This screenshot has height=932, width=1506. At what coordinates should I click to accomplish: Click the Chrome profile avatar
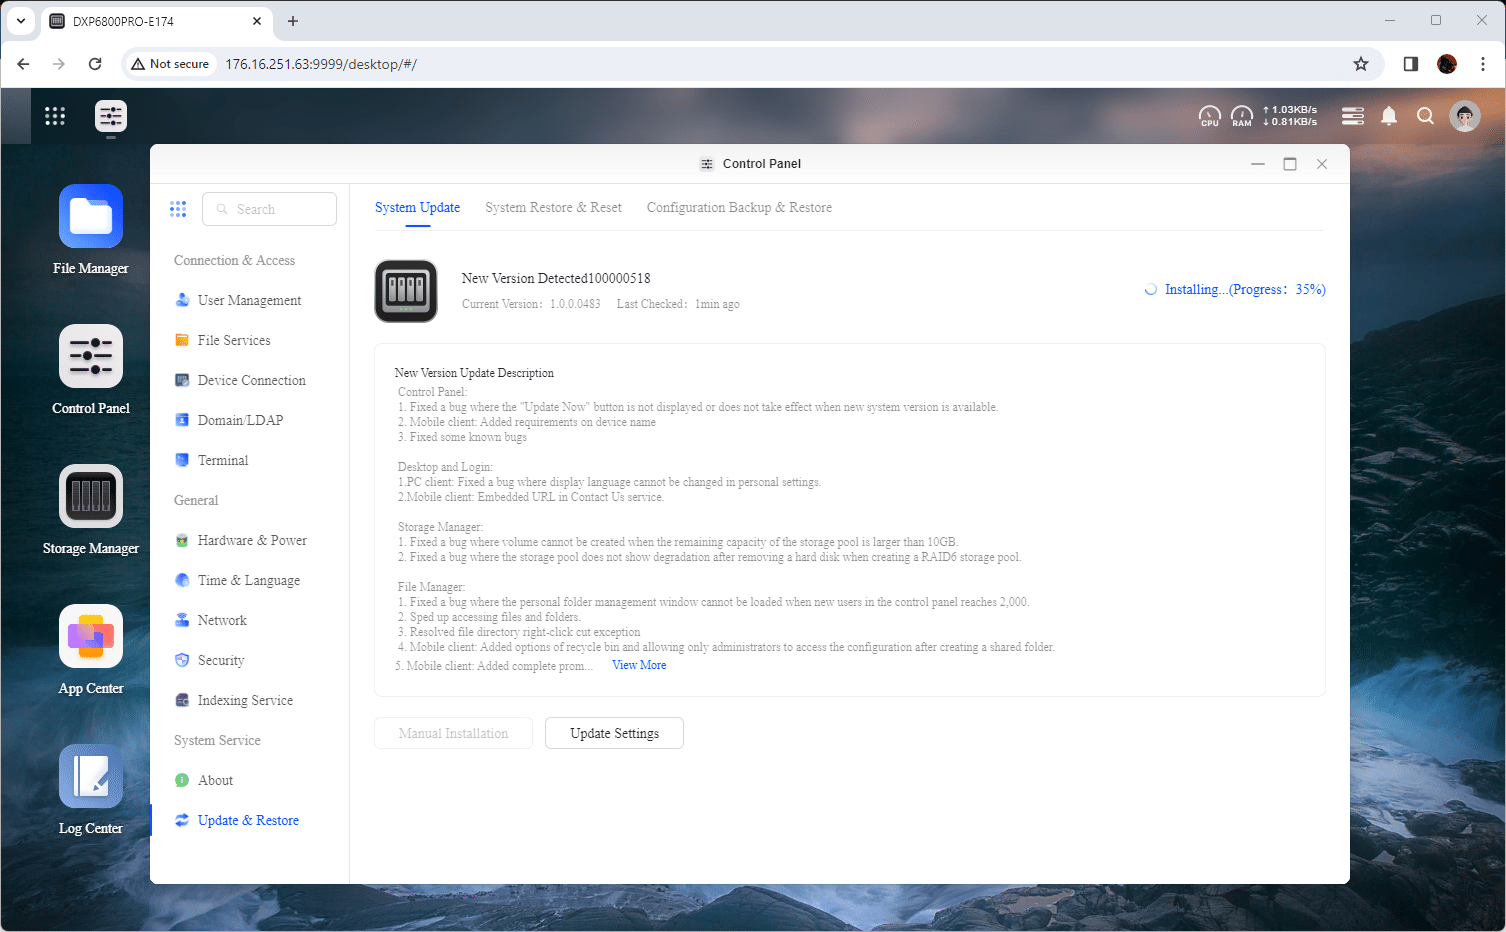(1447, 64)
